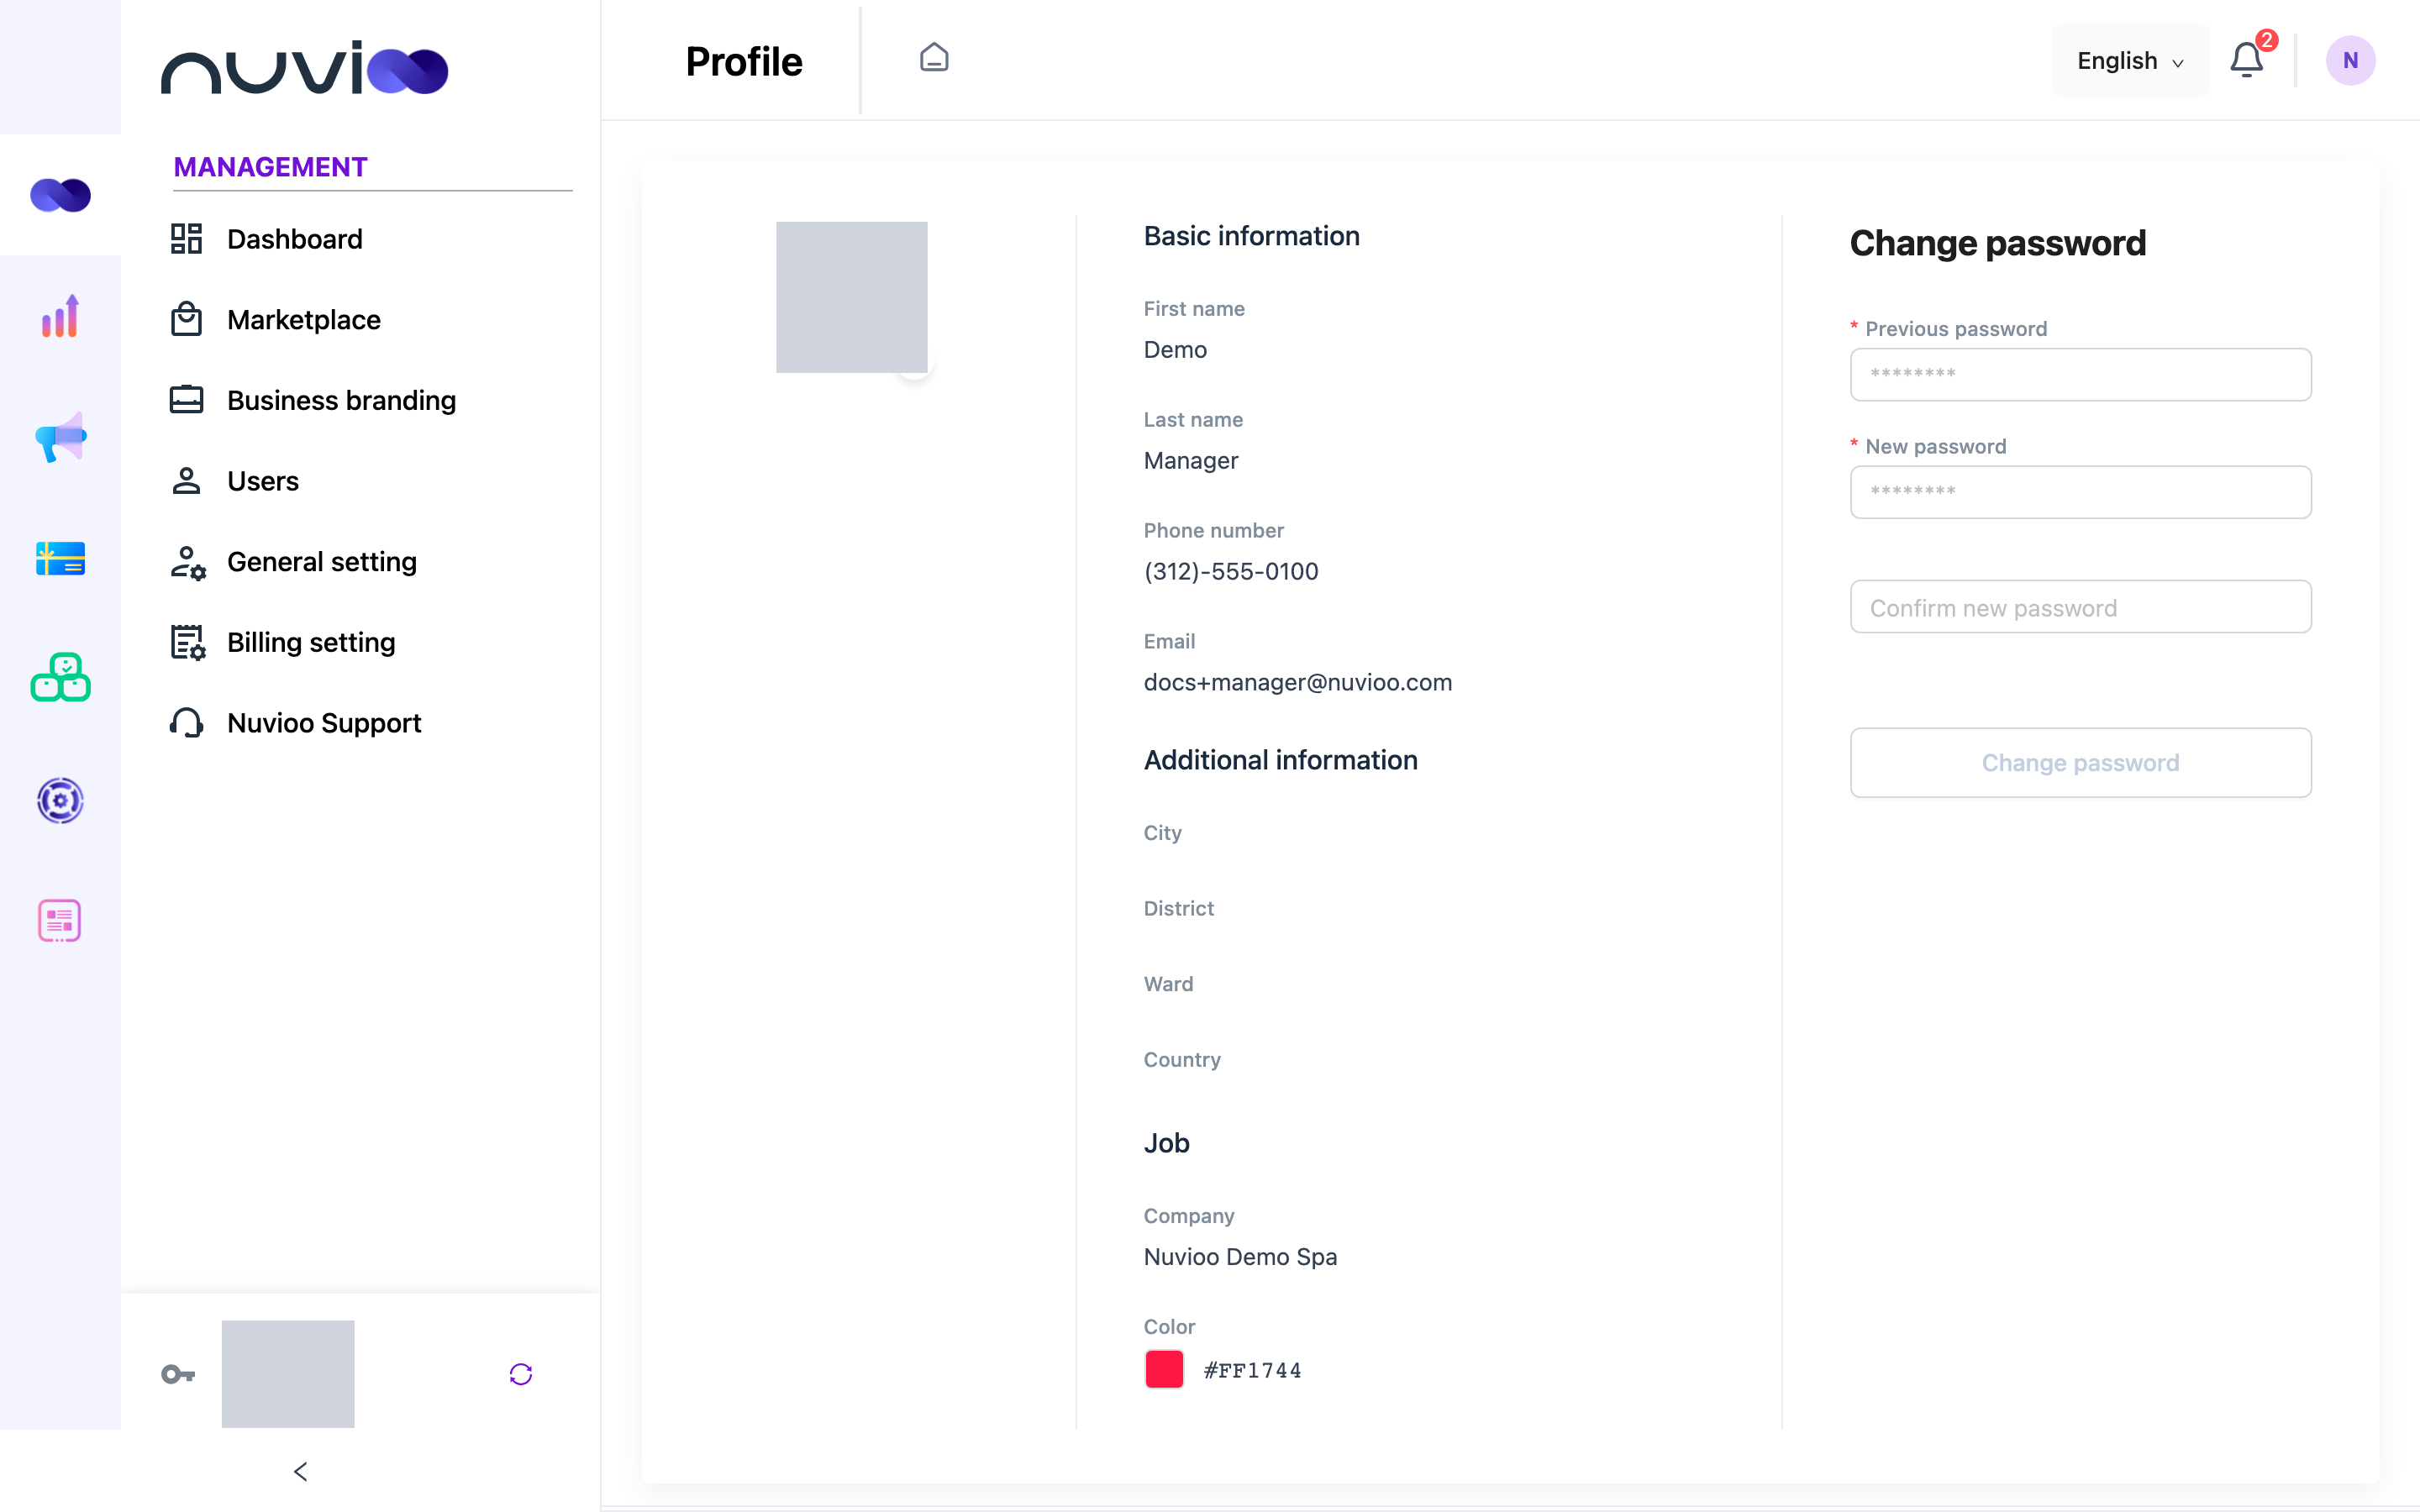
Task: Open the notifications bell with 2 badge
Action: (2247, 60)
